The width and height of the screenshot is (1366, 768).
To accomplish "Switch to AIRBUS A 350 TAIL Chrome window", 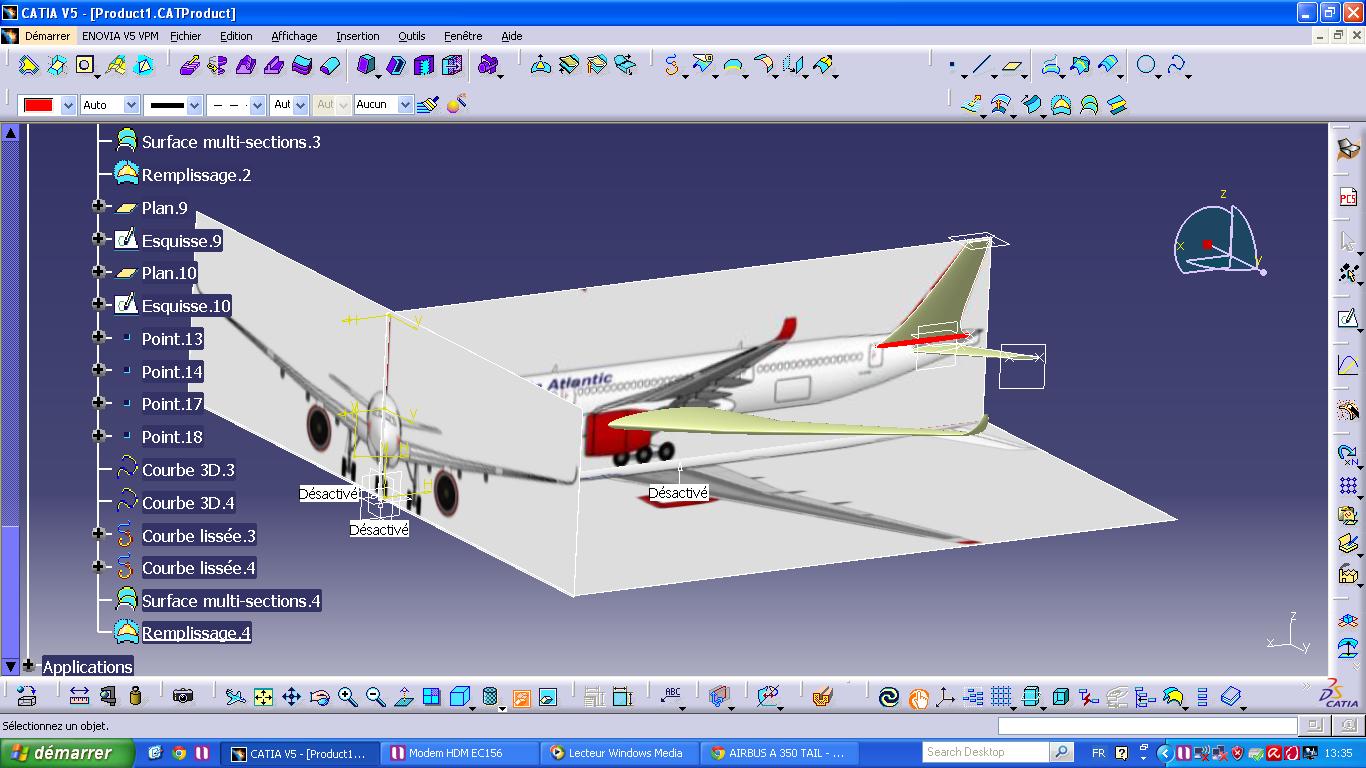I will tap(778, 753).
